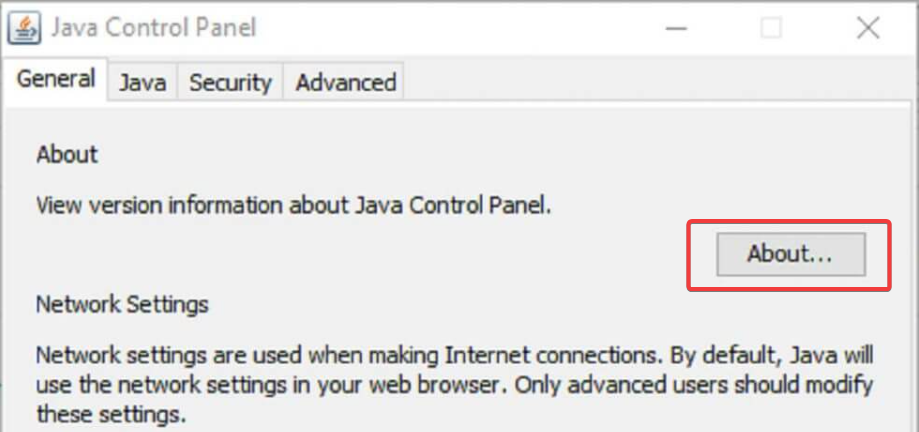Click the Java Control Panel title text
Image resolution: width=919 pixels, height=432 pixels.
[154, 28]
